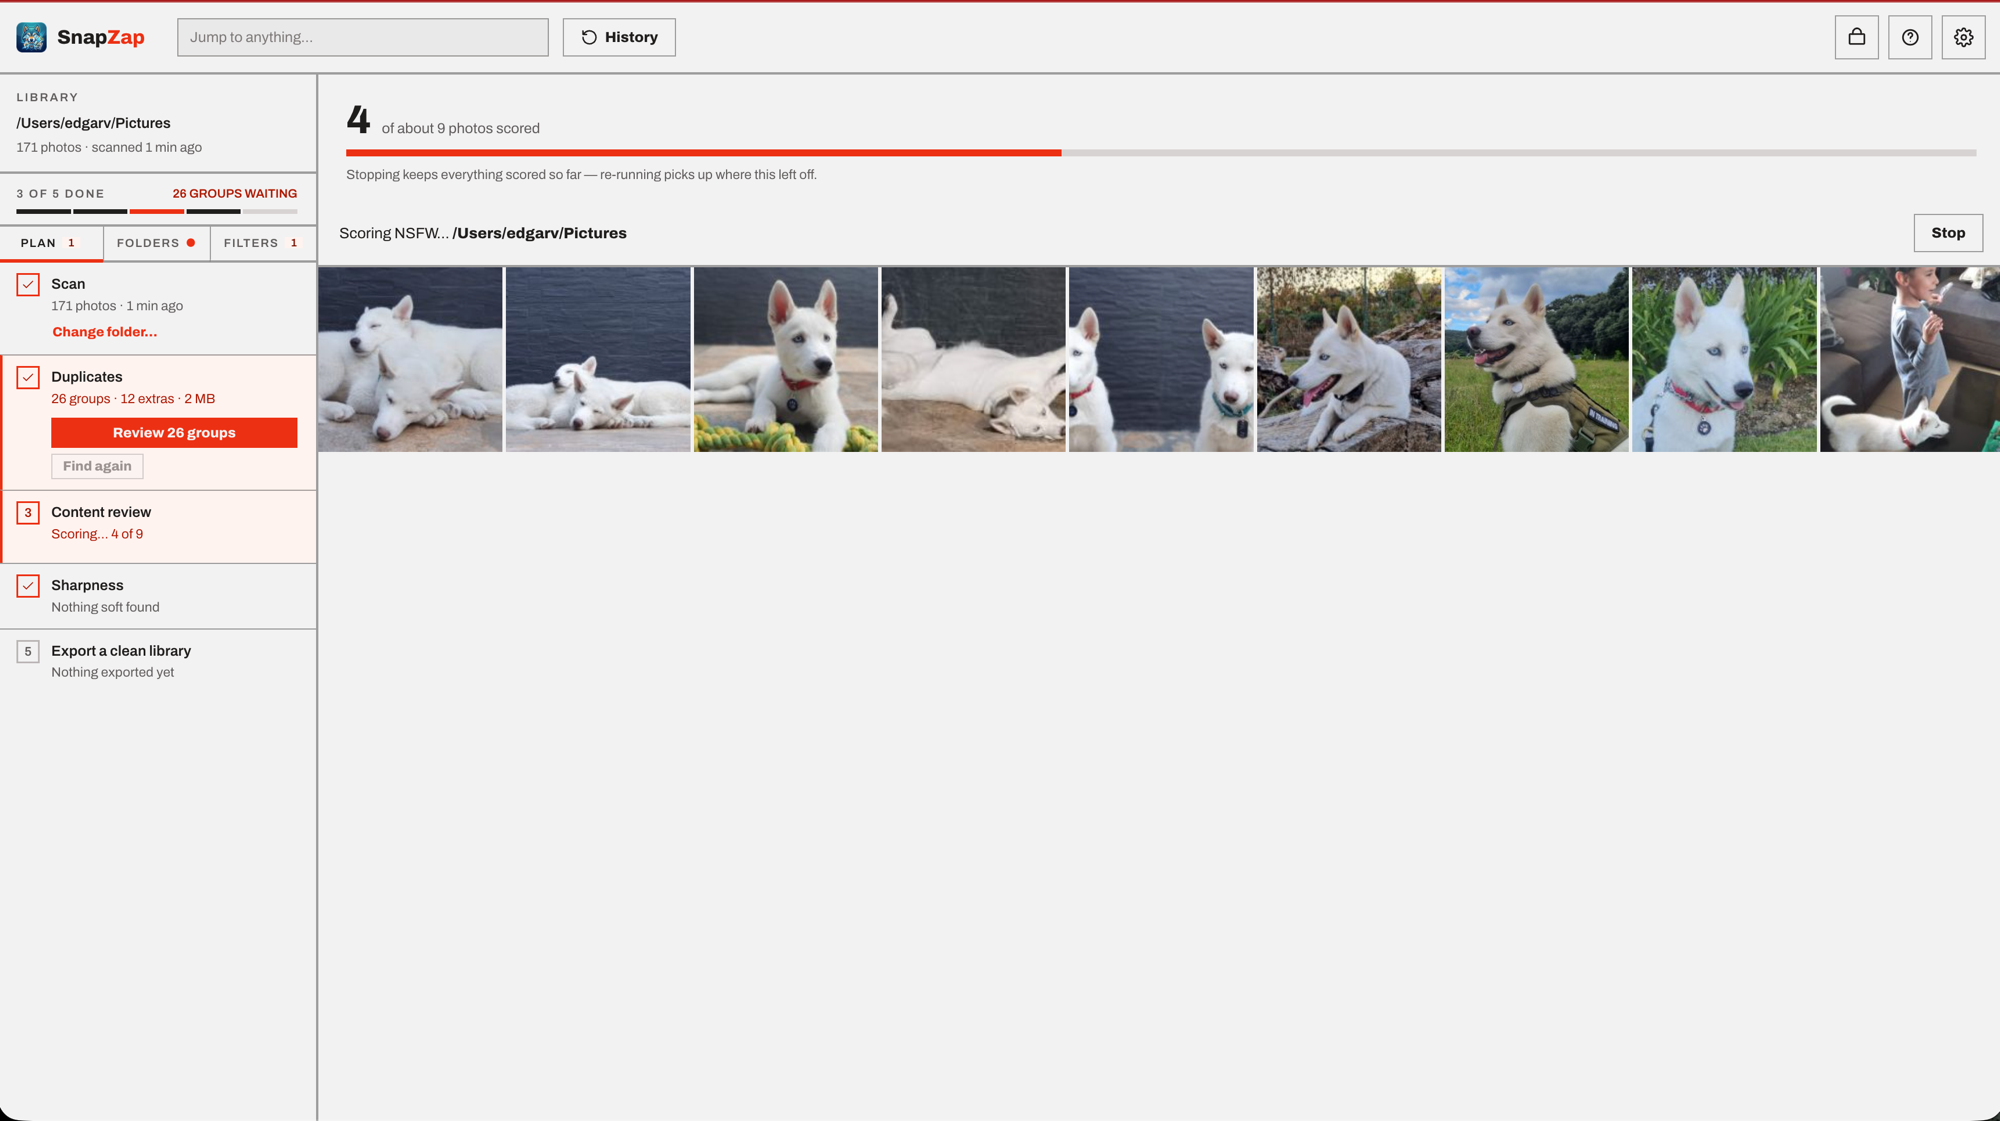Click the Scoring... 4 of 9 status
The image size is (2000, 1121).
(x=97, y=534)
